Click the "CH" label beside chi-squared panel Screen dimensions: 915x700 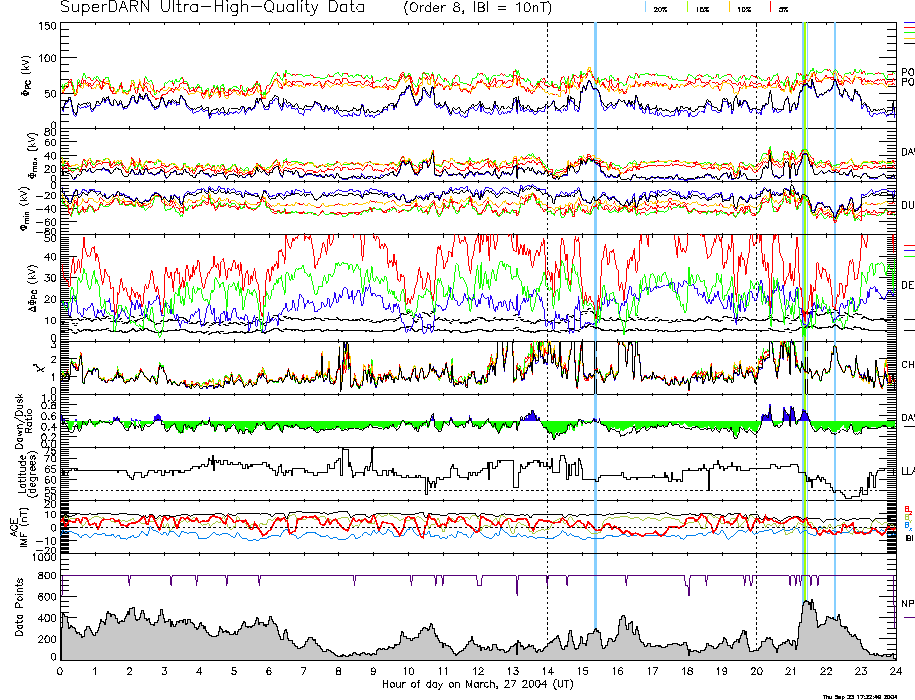coord(908,365)
